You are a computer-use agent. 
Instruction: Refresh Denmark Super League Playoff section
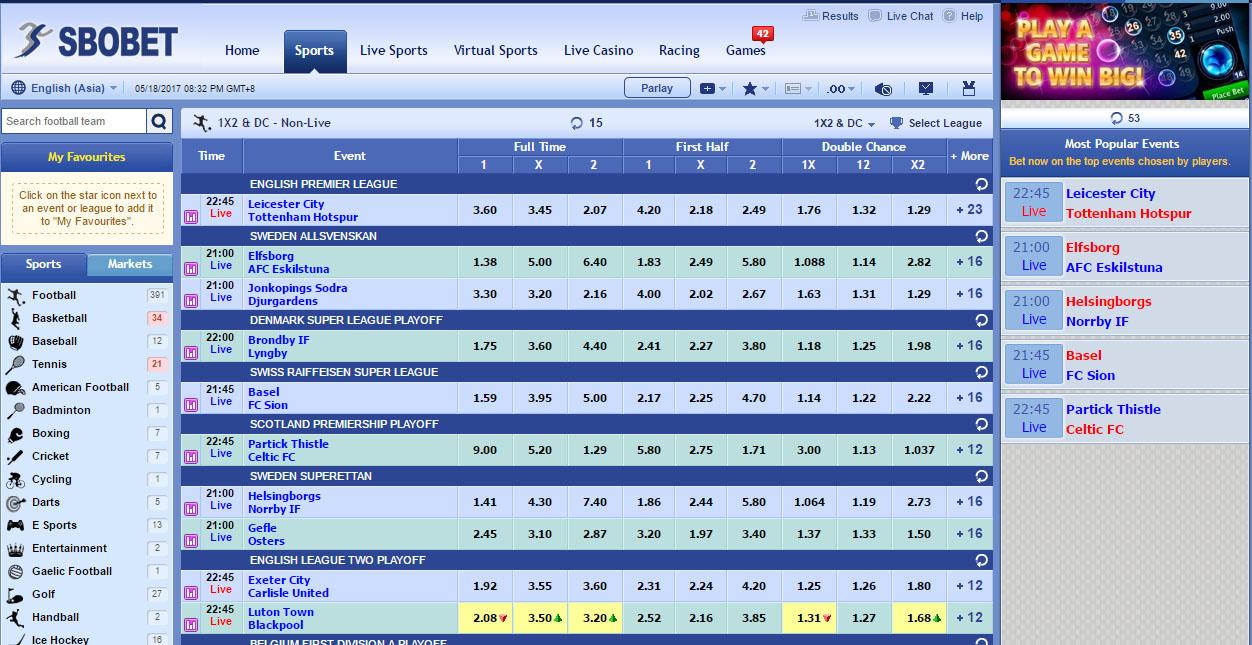(981, 320)
